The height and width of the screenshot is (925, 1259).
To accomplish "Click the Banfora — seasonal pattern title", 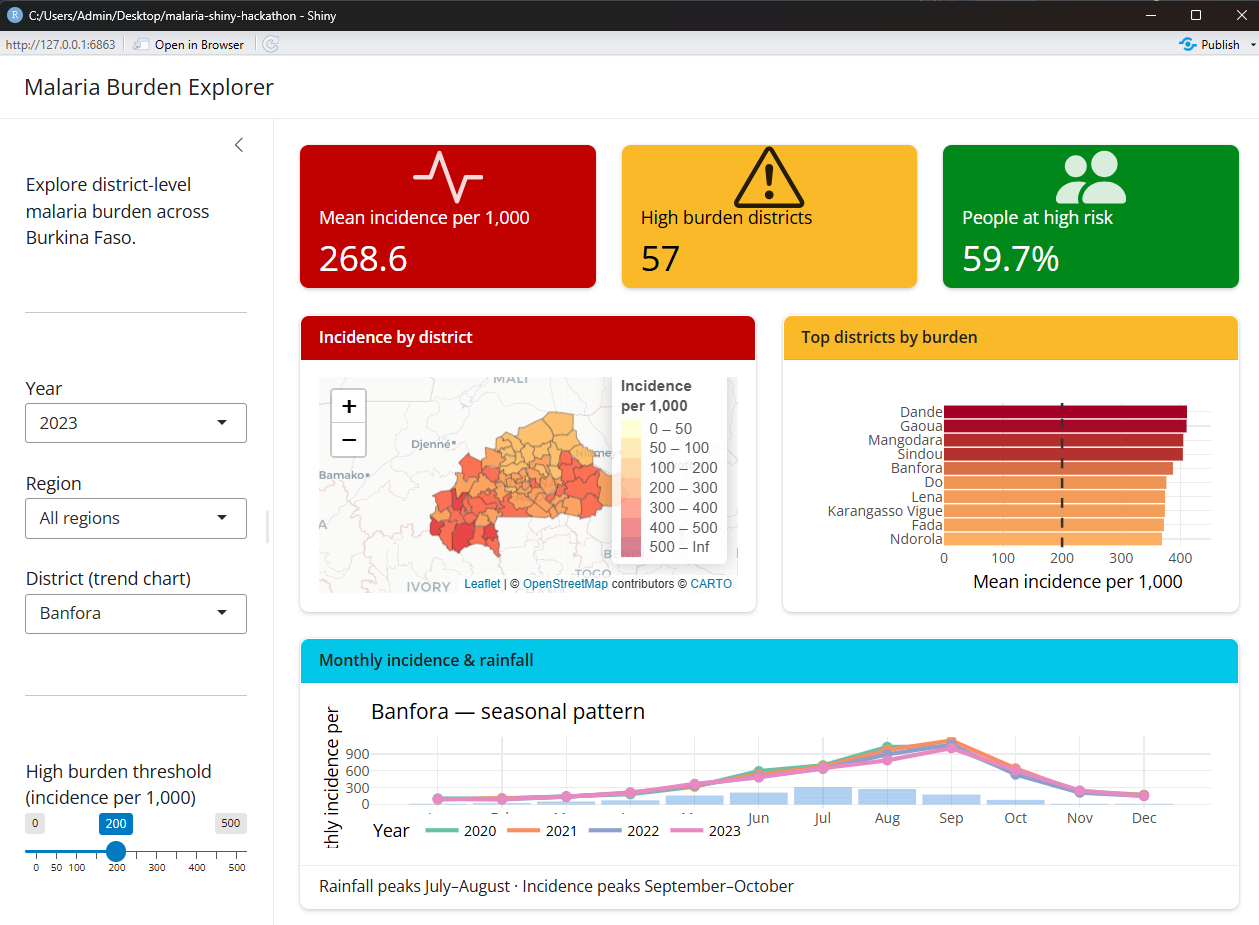I will (508, 712).
